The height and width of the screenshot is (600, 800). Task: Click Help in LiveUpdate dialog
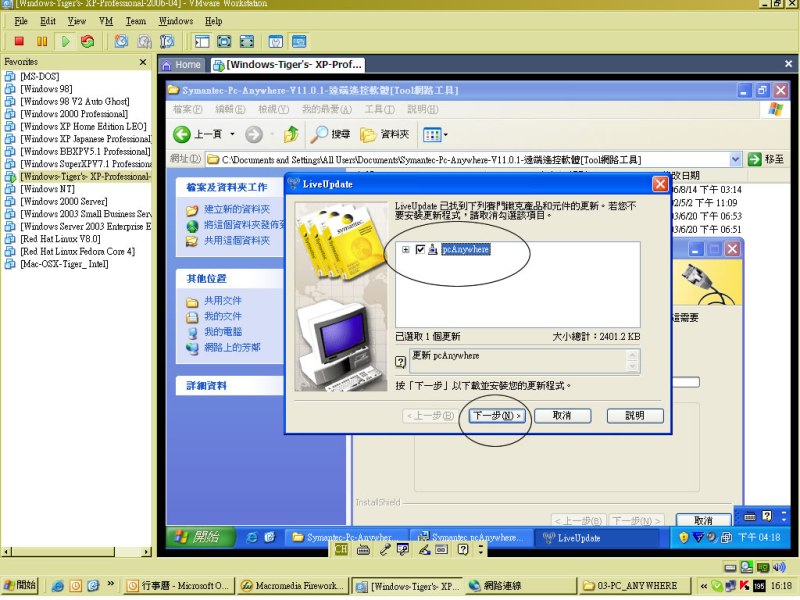pyautogui.click(x=635, y=416)
